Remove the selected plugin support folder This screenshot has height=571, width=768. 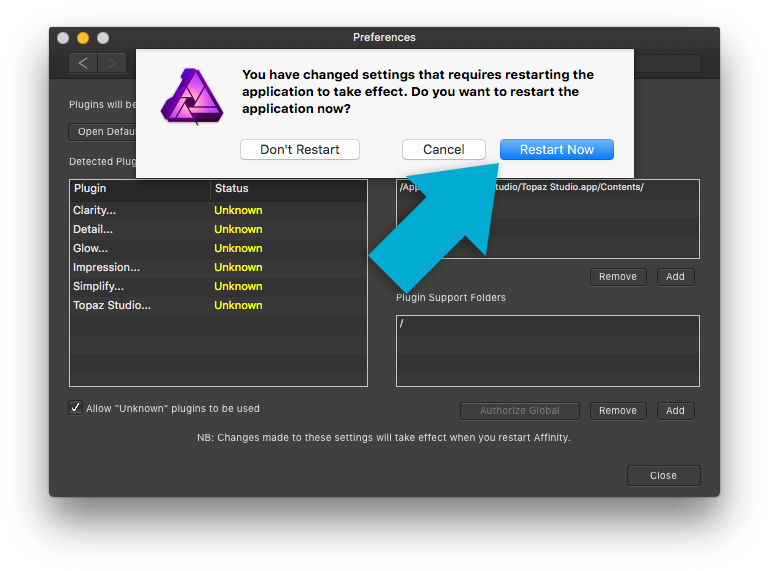[617, 410]
